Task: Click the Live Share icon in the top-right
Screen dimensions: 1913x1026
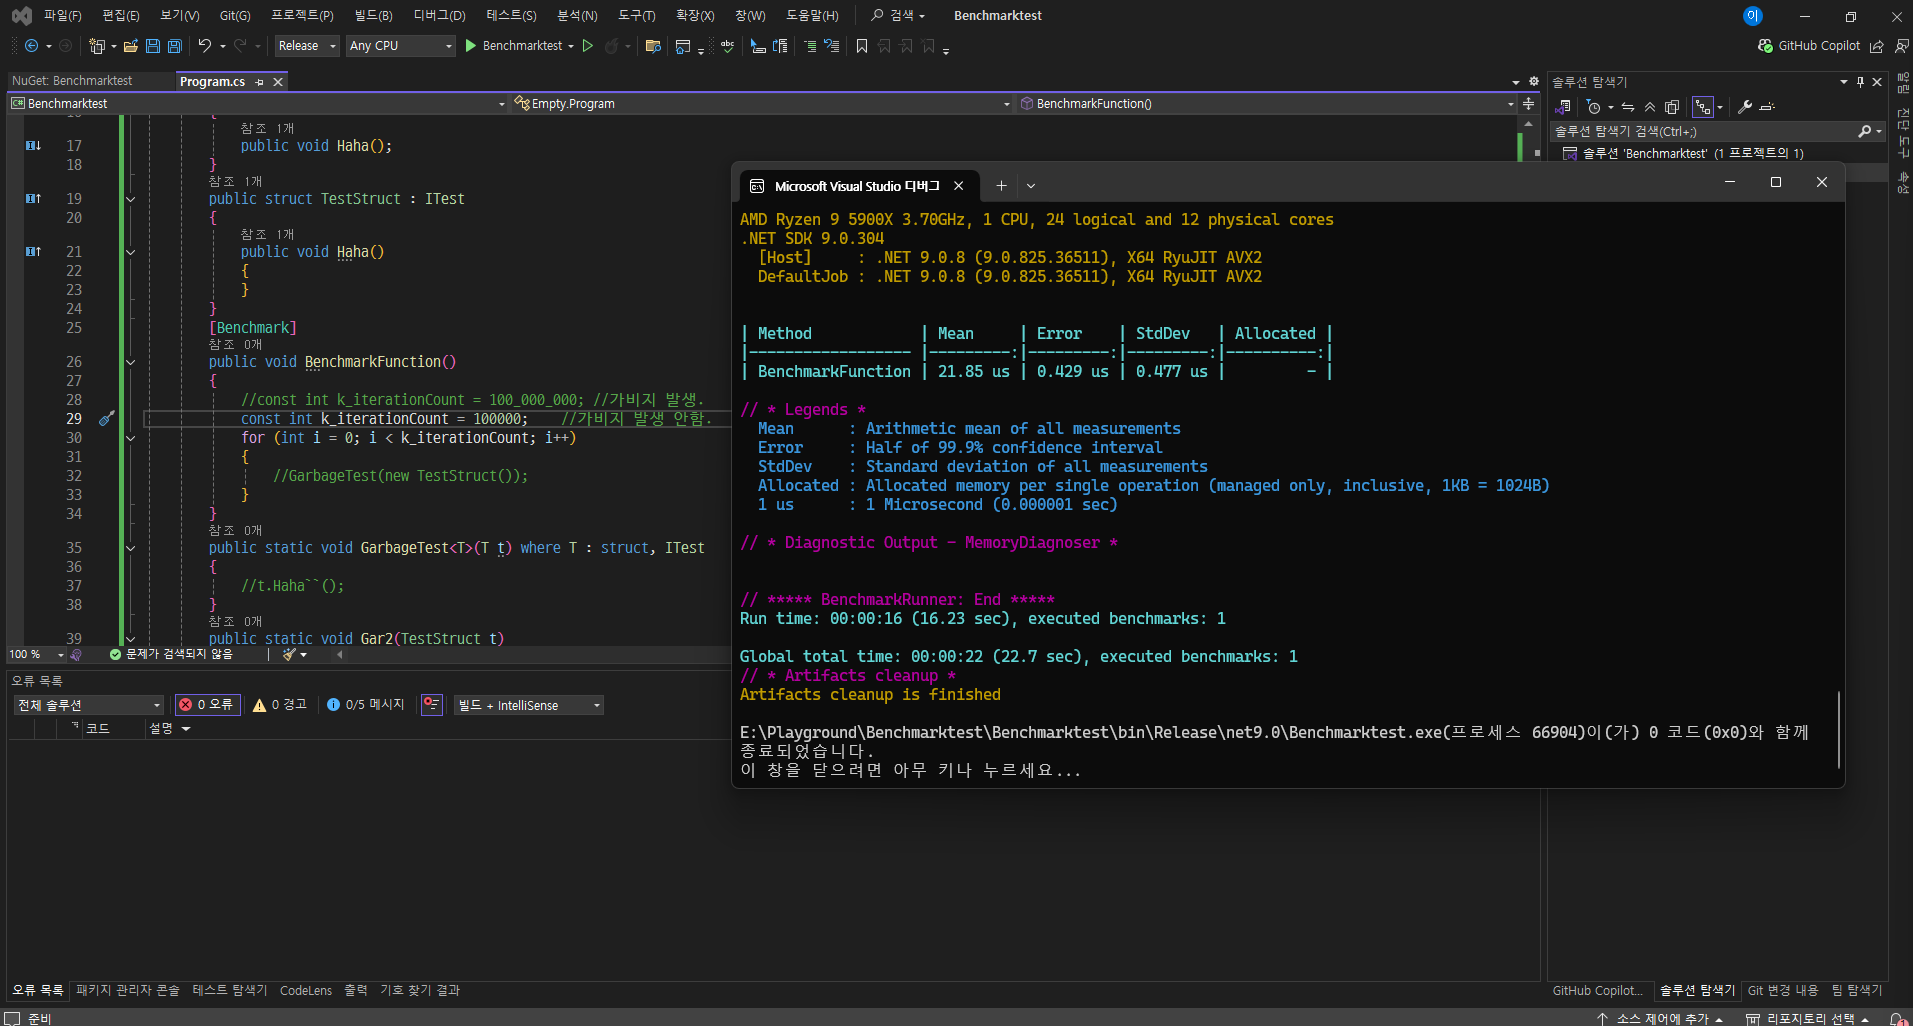Action: 1877,46
